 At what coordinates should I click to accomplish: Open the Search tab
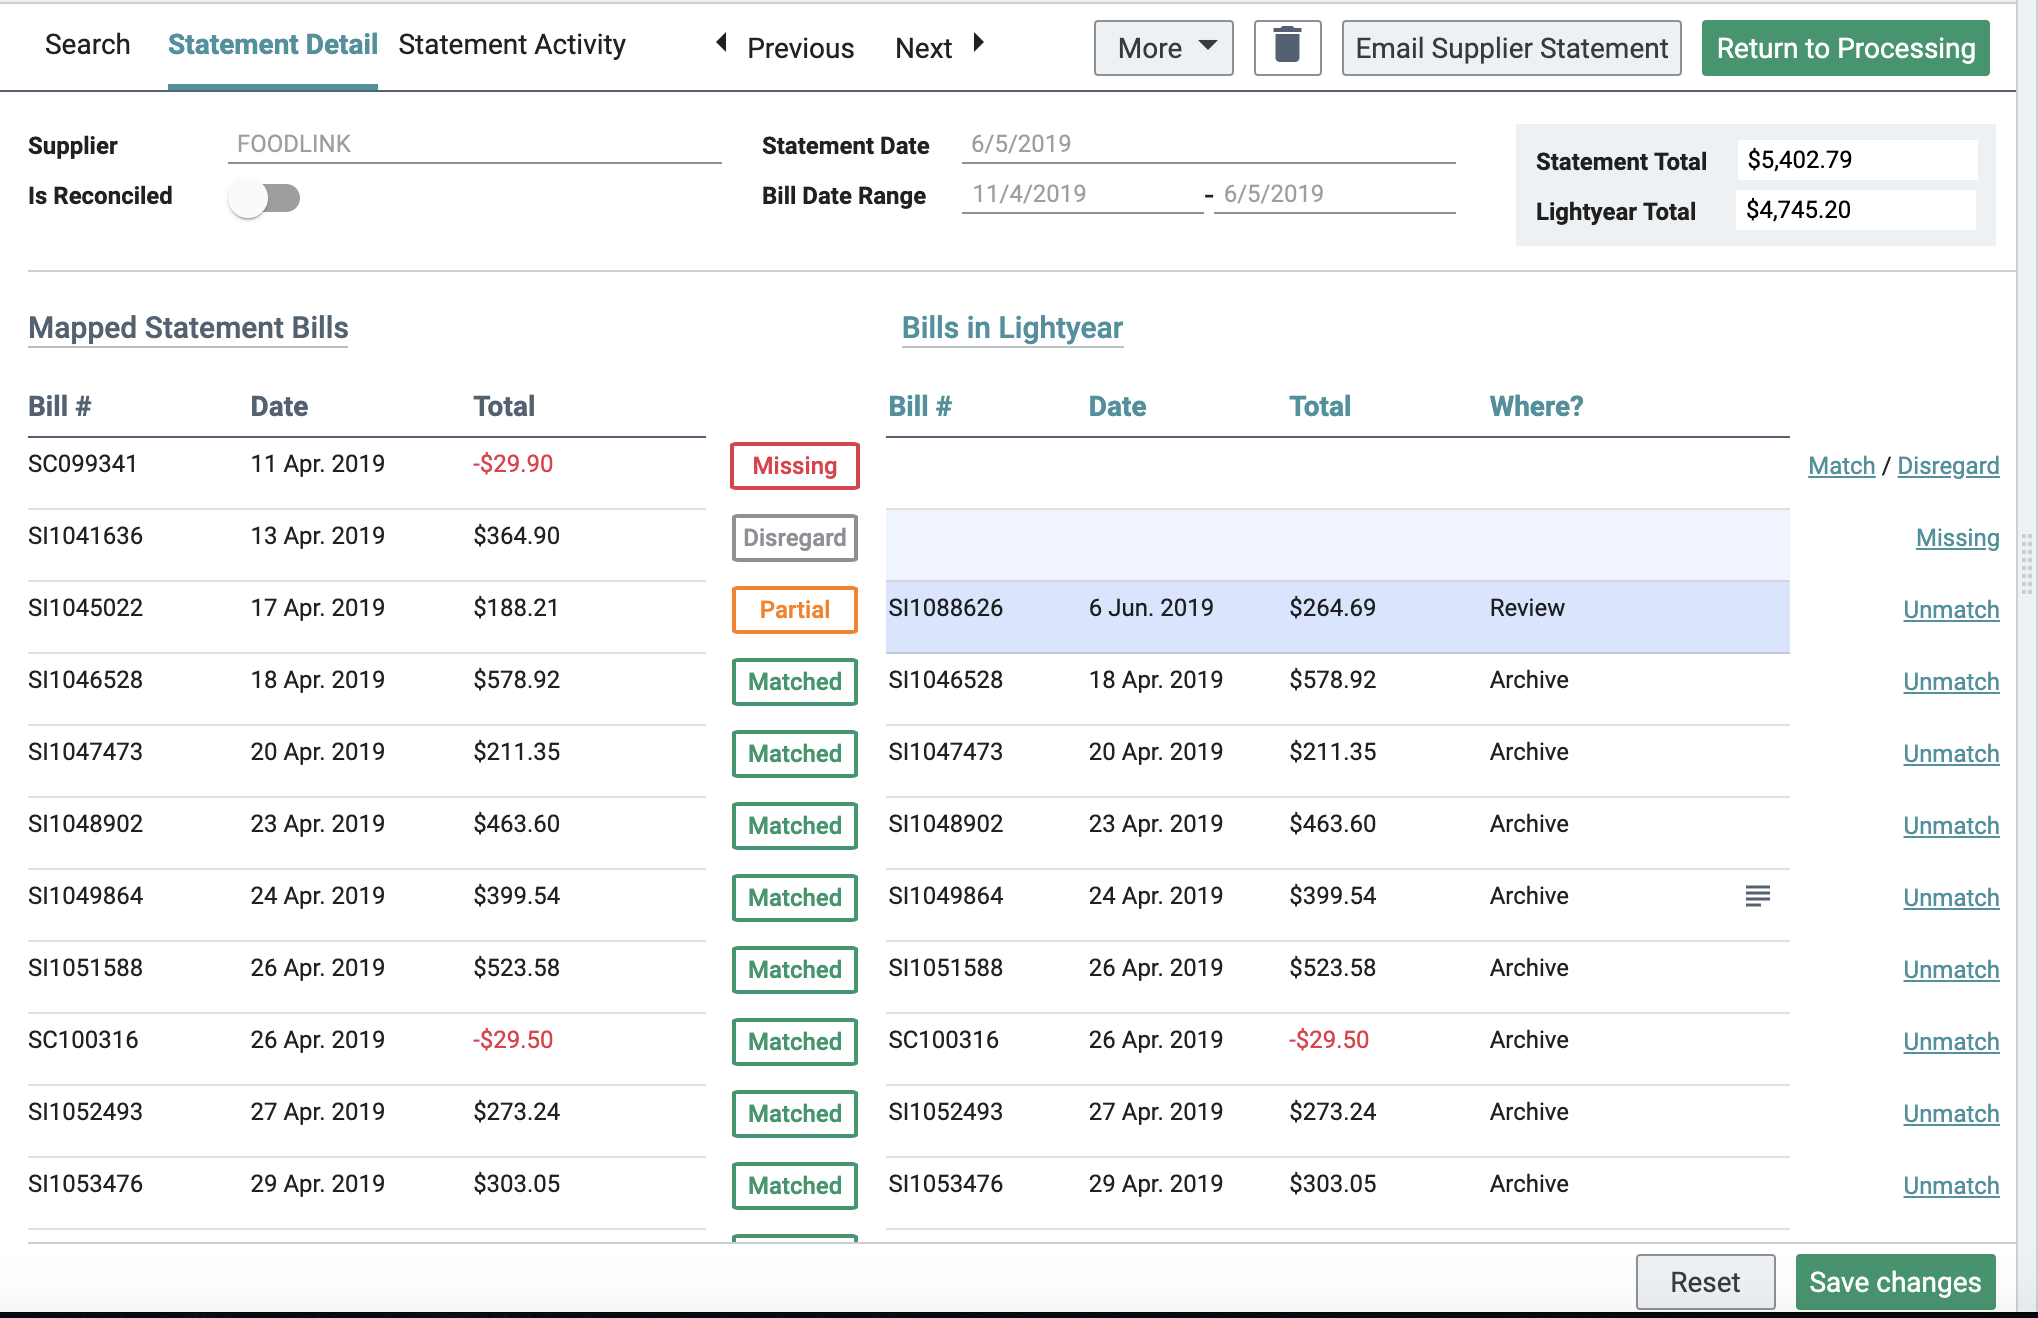click(87, 45)
